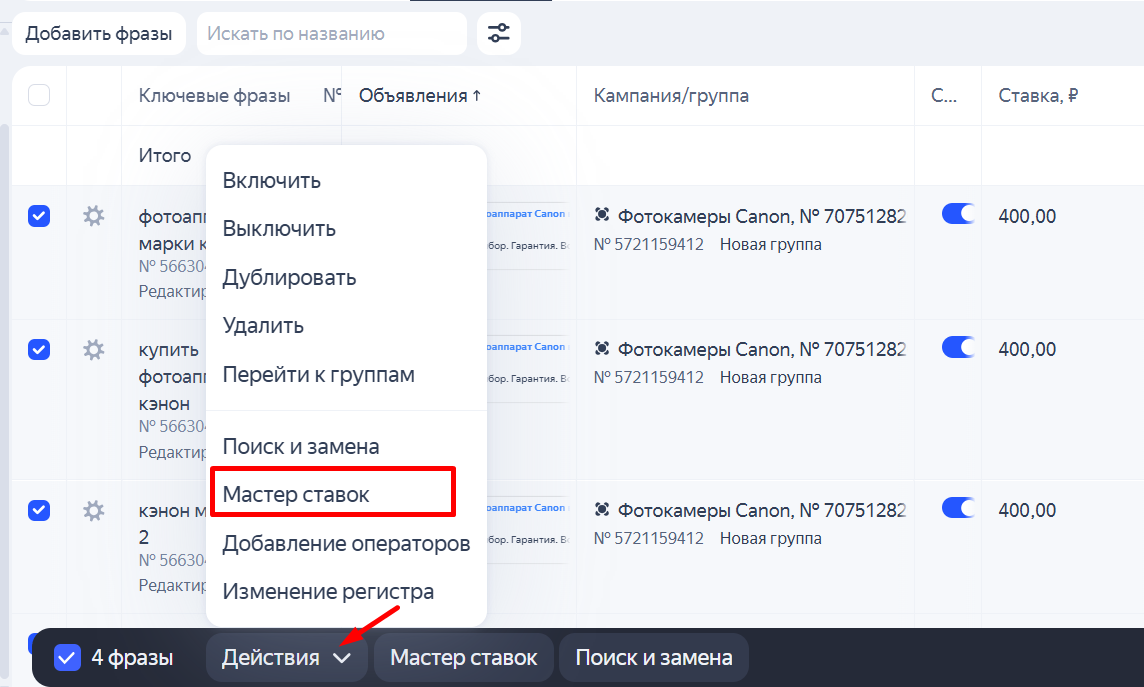1144x687 pixels.
Task: Click the gear icon on the 'кэнон м 2' row
Action: (93, 511)
